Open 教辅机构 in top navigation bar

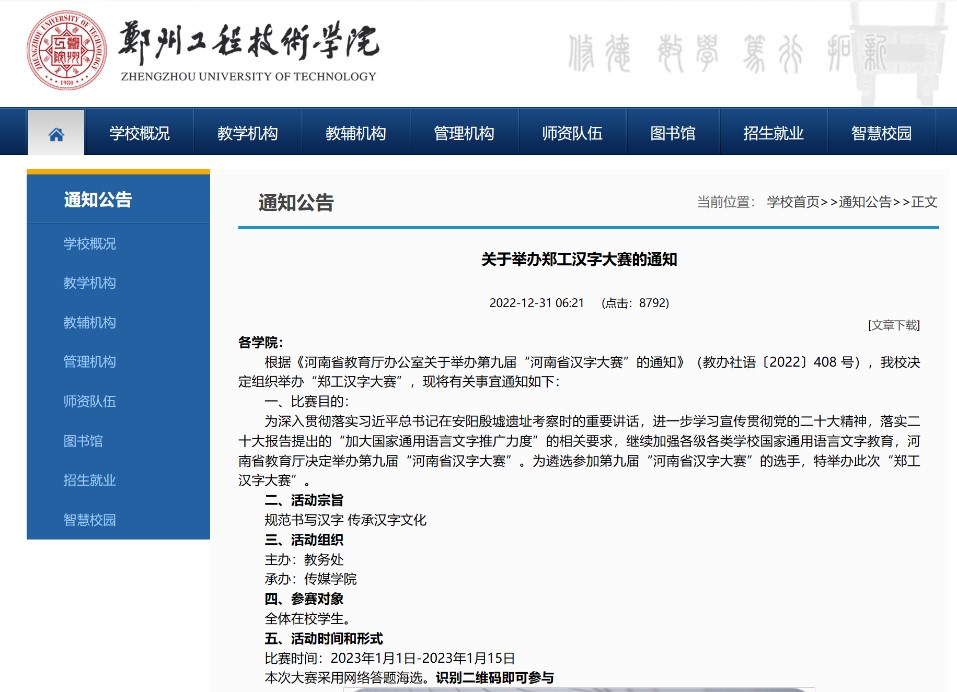[x=355, y=133]
